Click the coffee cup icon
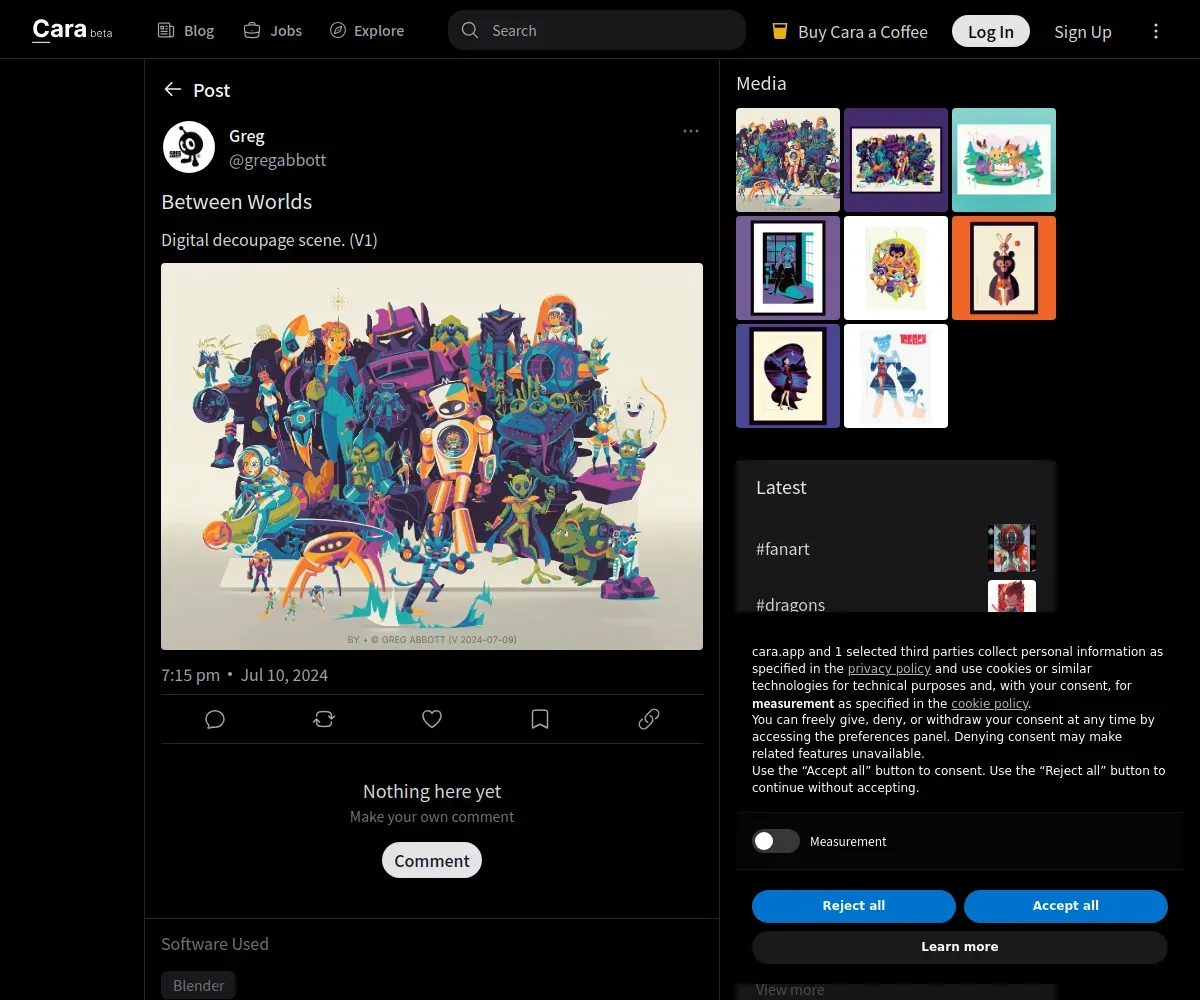The width and height of the screenshot is (1200, 1000). coord(780,31)
